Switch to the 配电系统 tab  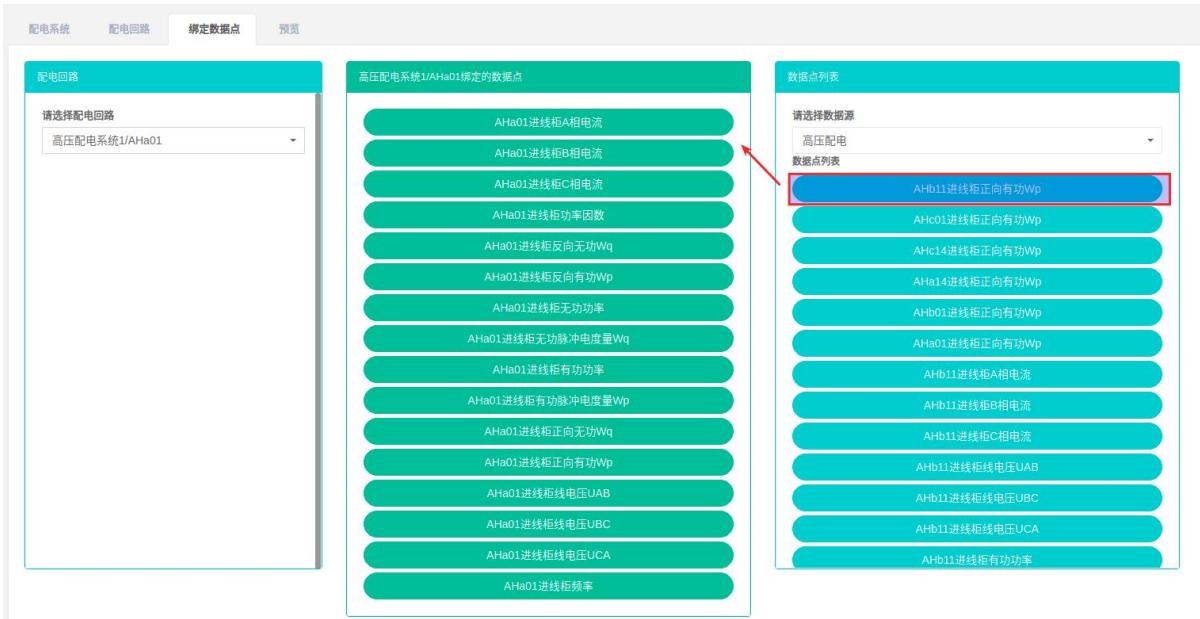click(49, 28)
